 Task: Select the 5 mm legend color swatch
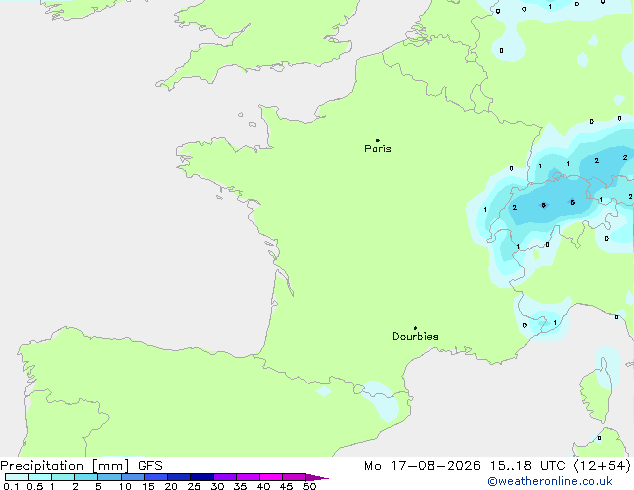click(109, 477)
